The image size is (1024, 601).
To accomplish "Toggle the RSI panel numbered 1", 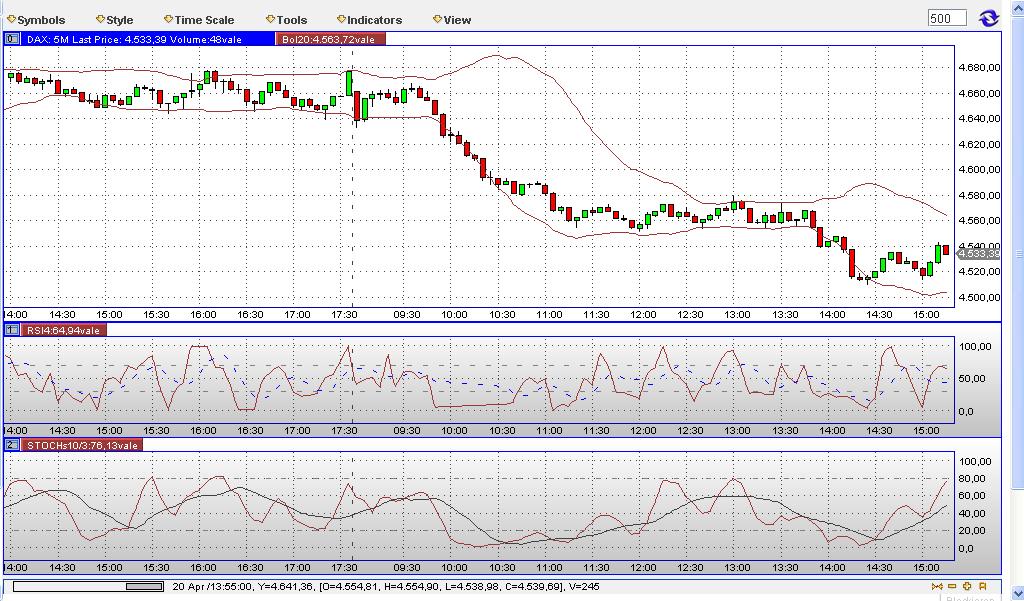I will click(12, 327).
